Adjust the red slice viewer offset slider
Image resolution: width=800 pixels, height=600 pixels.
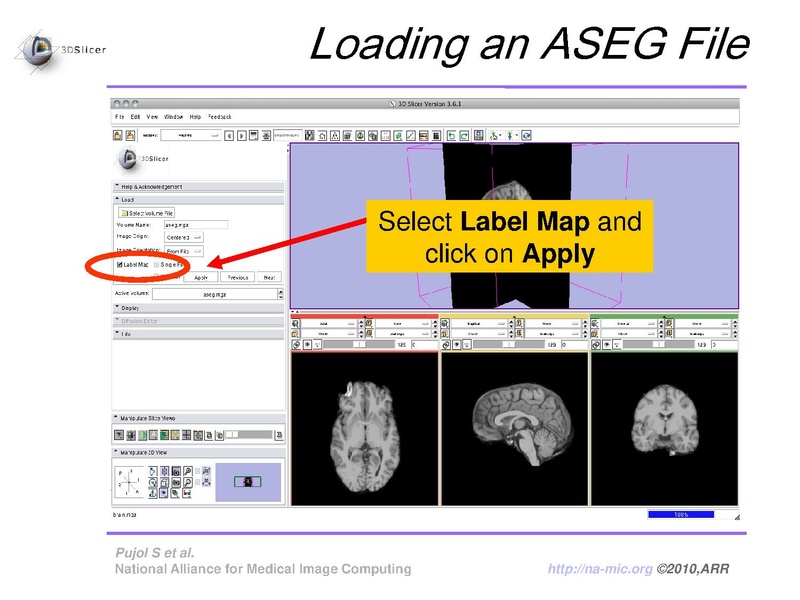(360, 345)
